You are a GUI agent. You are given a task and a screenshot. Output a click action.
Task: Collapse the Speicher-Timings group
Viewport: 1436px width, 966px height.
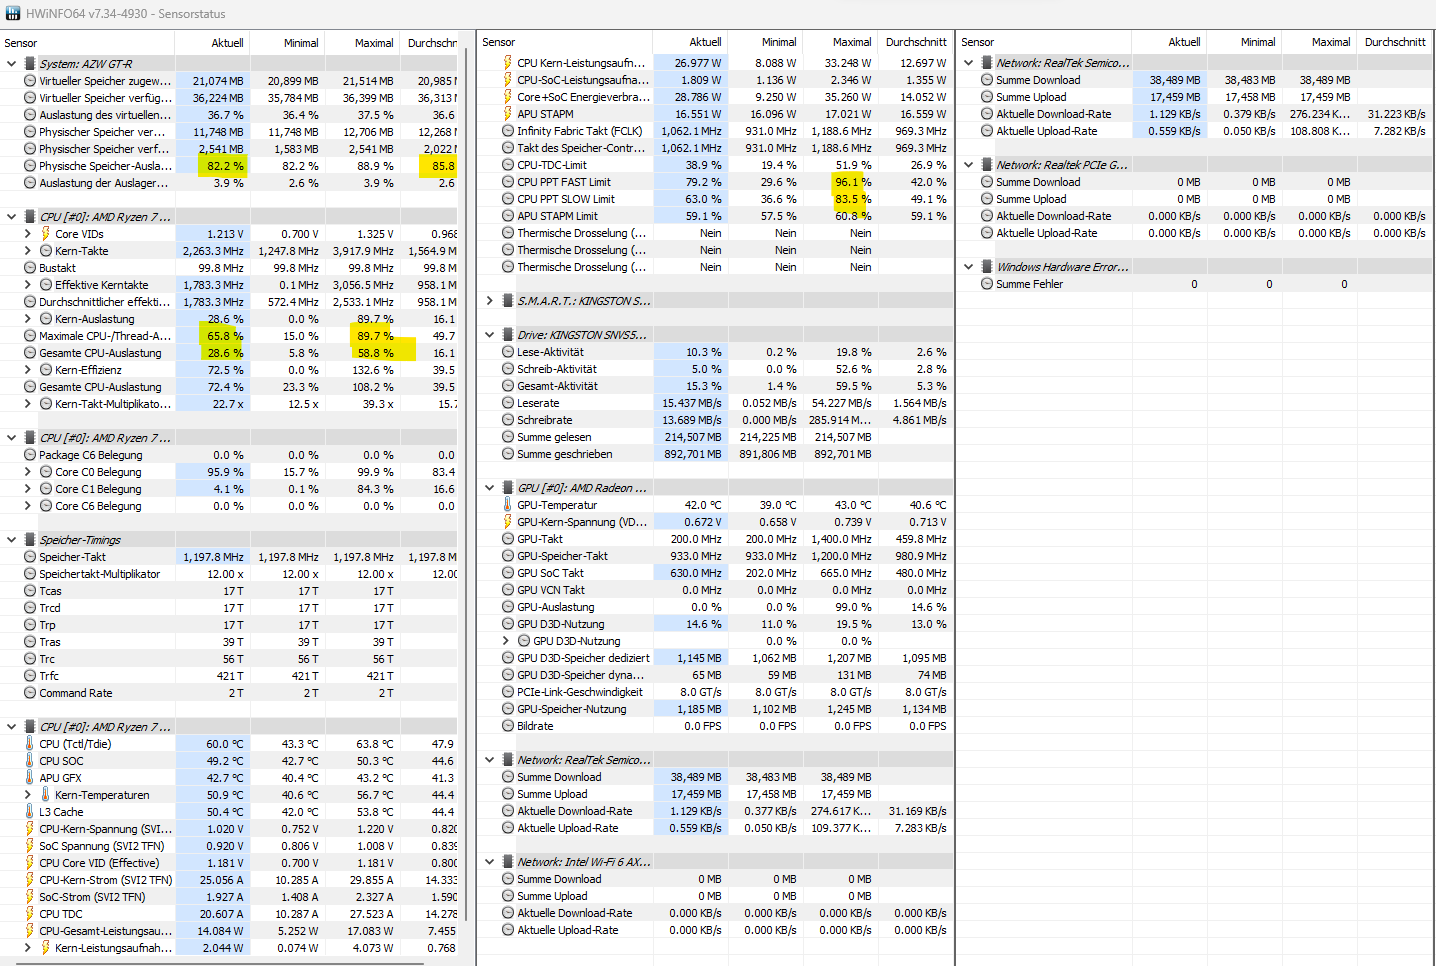12,539
